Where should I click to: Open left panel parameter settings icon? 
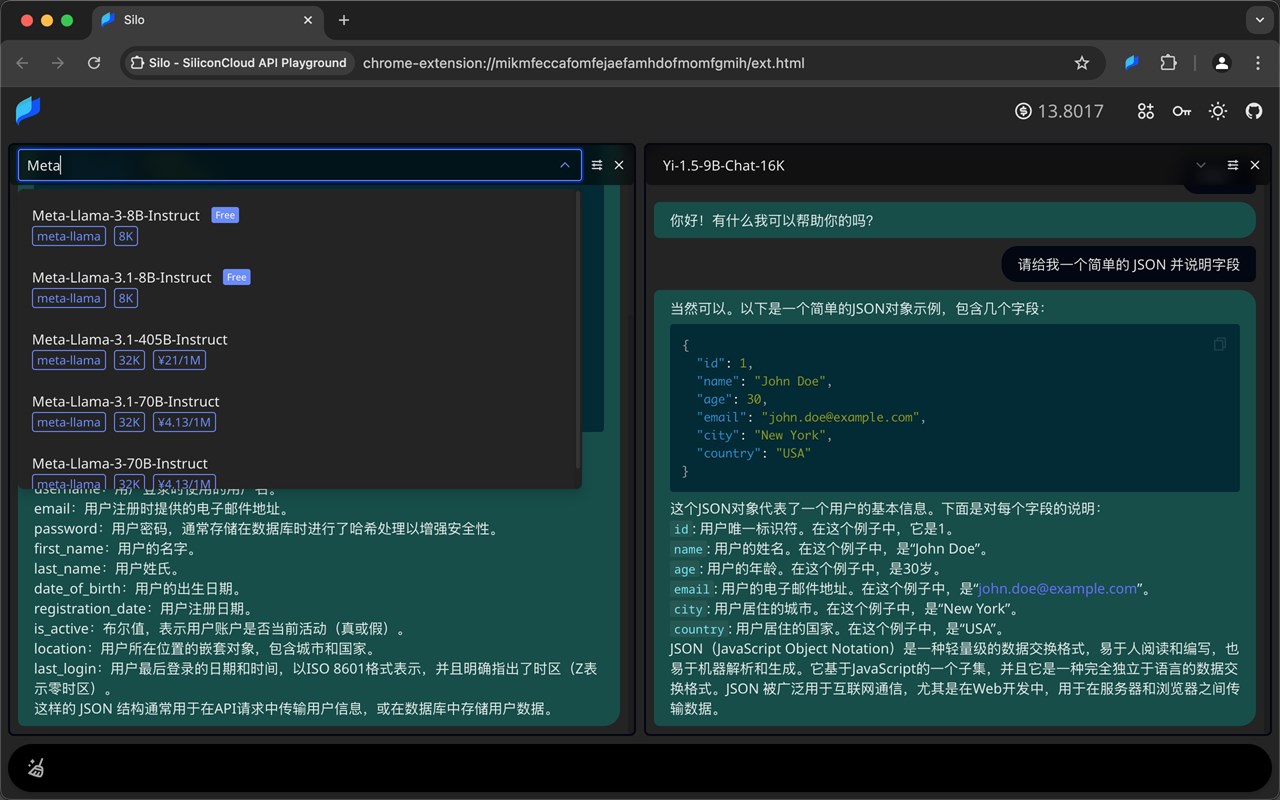point(597,165)
